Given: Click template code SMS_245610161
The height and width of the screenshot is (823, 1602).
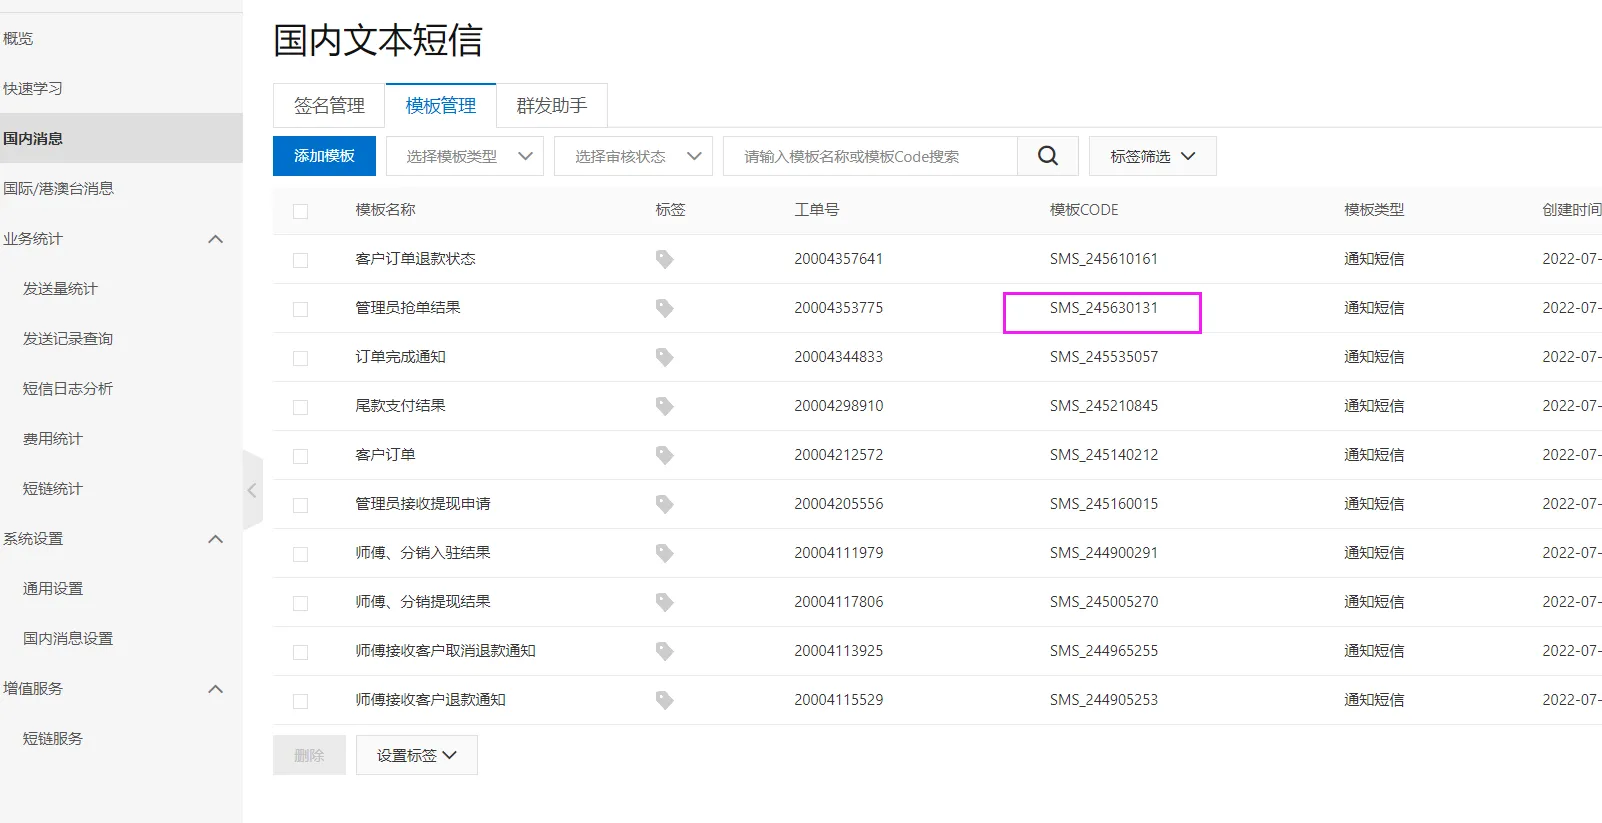Looking at the screenshot, I should pos(1104,259).
